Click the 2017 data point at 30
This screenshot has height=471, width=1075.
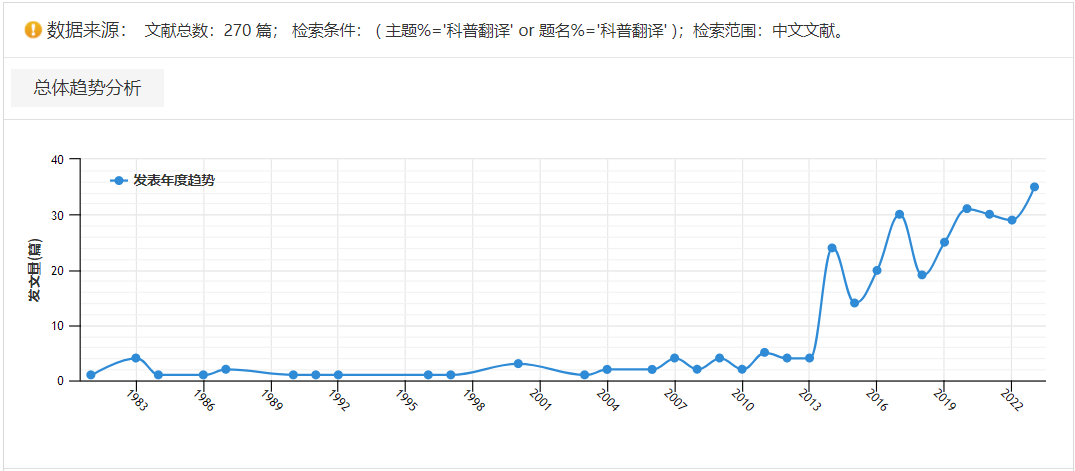(899, 215)
